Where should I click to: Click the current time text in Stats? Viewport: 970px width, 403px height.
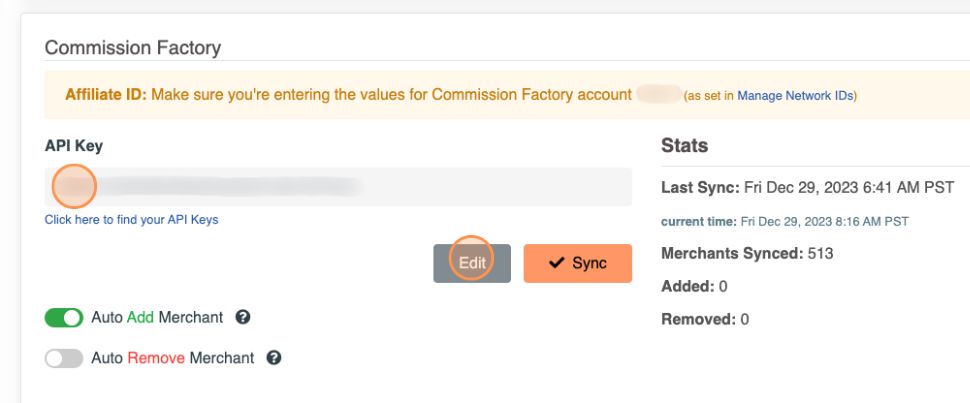click(x=785, y=221)
